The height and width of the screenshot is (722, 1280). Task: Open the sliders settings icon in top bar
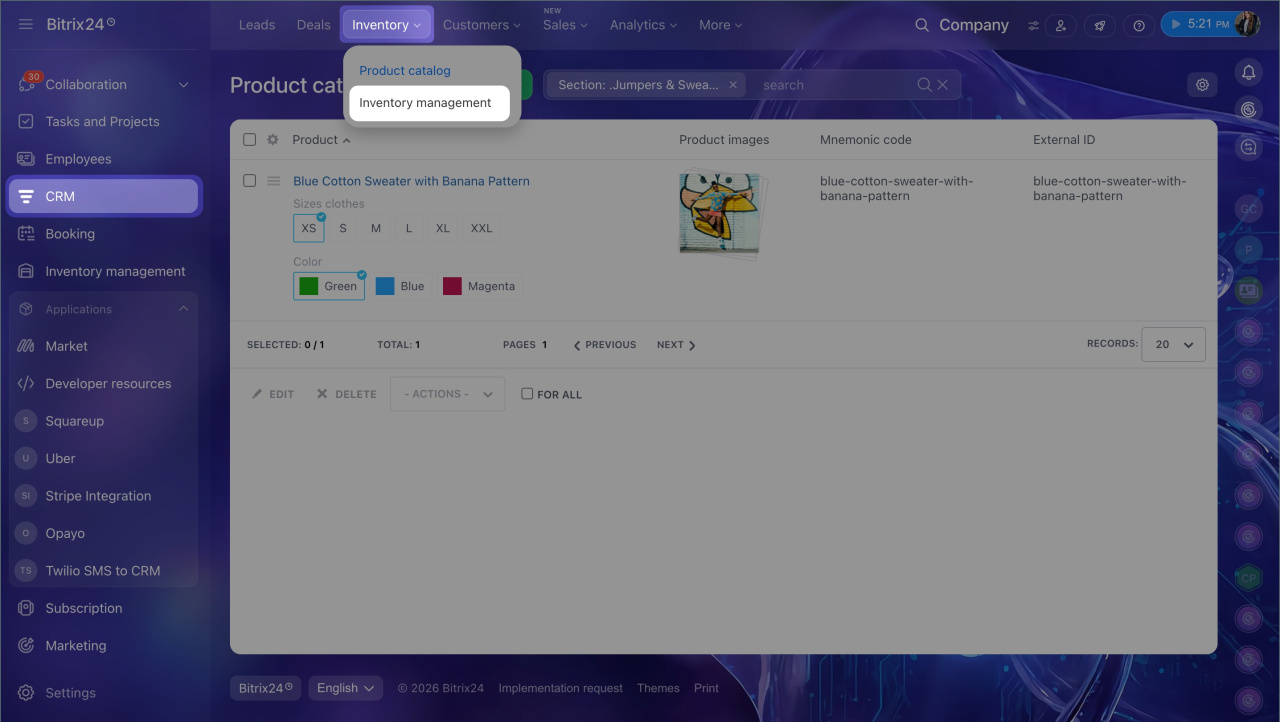tap(1033, 25)
